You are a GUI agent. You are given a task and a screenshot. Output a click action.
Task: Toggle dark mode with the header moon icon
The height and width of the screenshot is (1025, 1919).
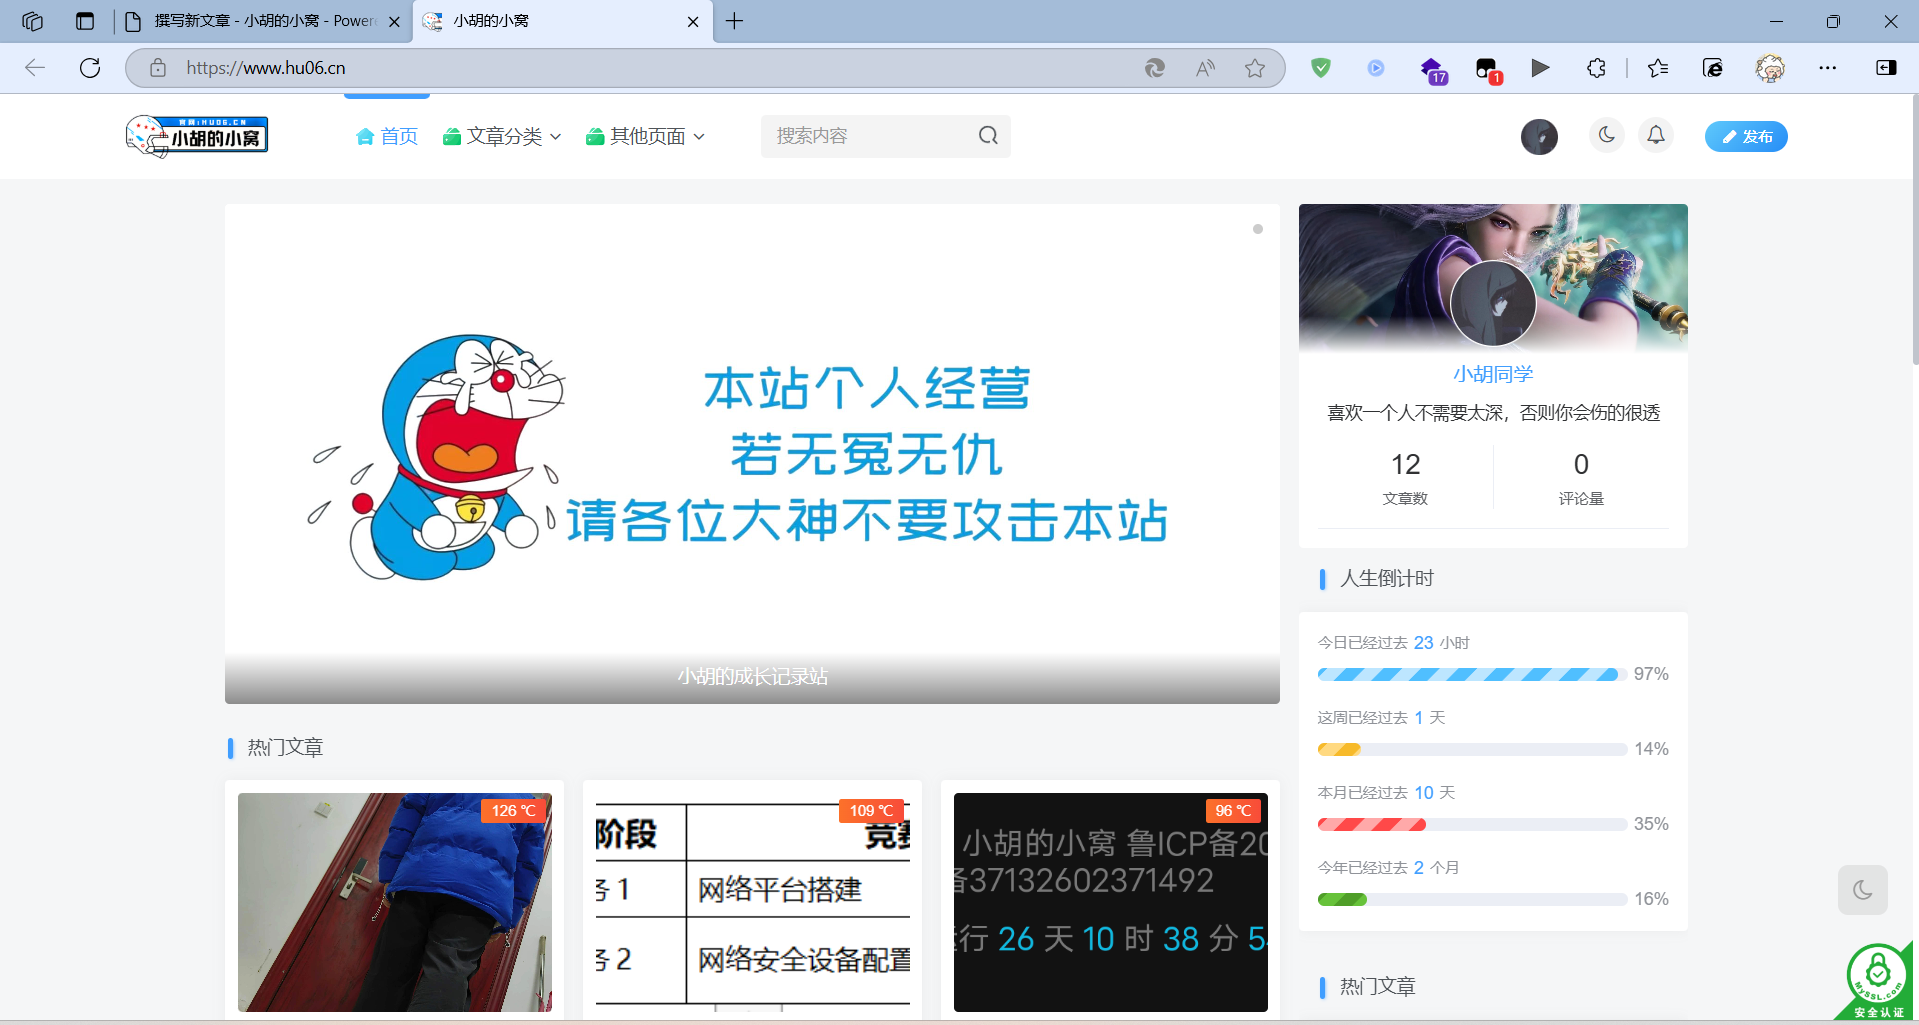(x=1607, y=135)
